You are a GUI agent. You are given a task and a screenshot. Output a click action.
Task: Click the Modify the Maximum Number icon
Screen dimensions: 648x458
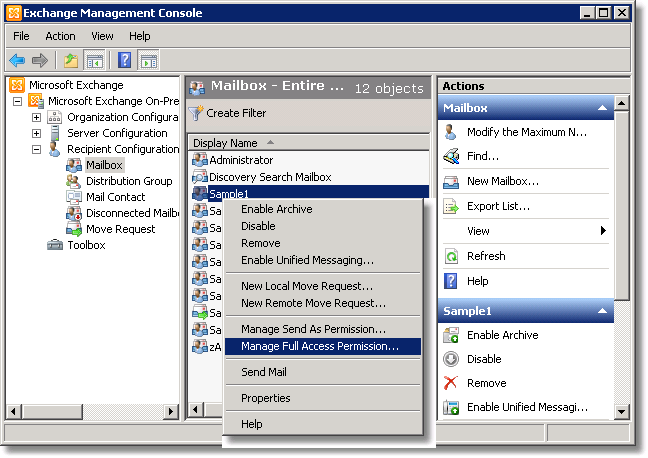[451, 132]
